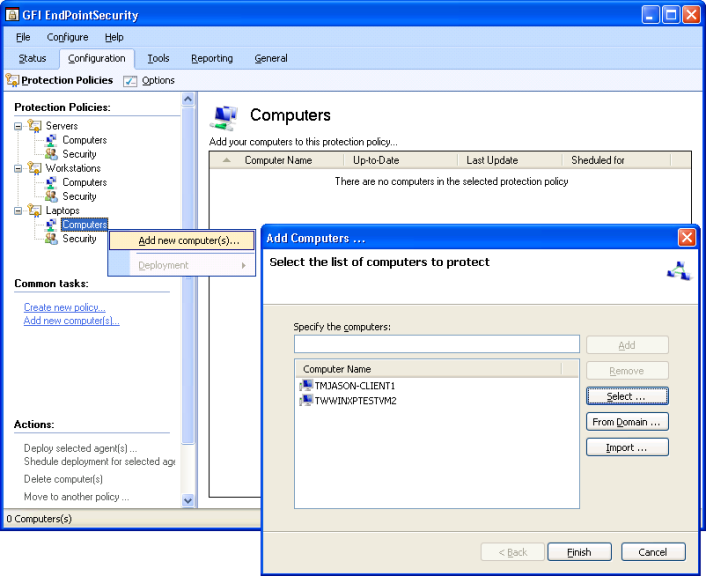The height and width of the screenshot is (576, 706).
Task: Select Security under Servers
Action: (x=79, y=154)
